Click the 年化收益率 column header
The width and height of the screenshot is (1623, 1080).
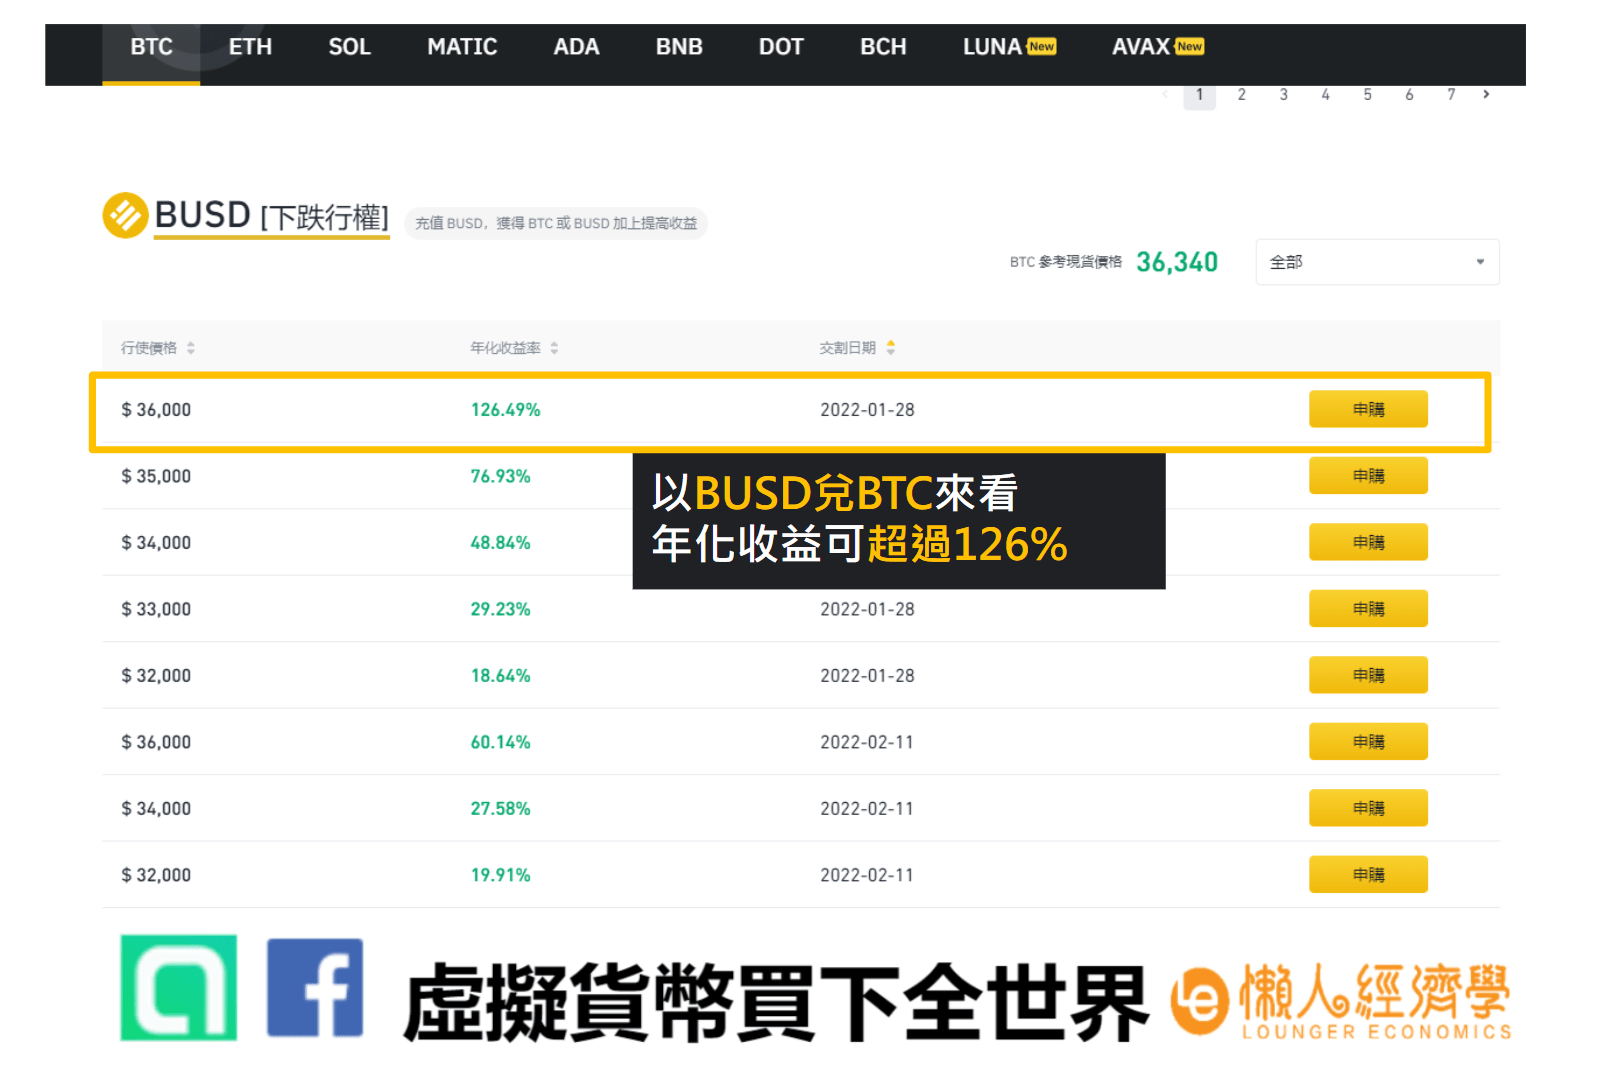(x=506, y=348)
